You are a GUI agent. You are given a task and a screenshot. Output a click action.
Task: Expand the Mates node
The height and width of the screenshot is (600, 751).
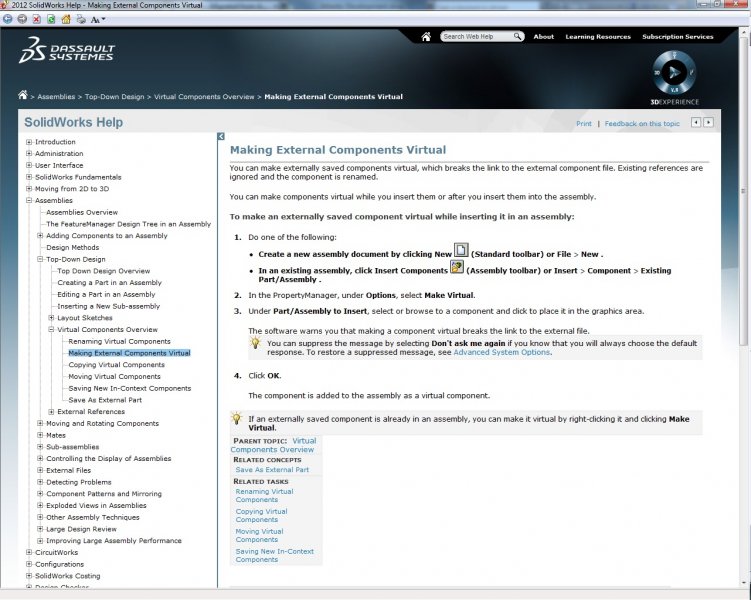[x=40, y=435]
